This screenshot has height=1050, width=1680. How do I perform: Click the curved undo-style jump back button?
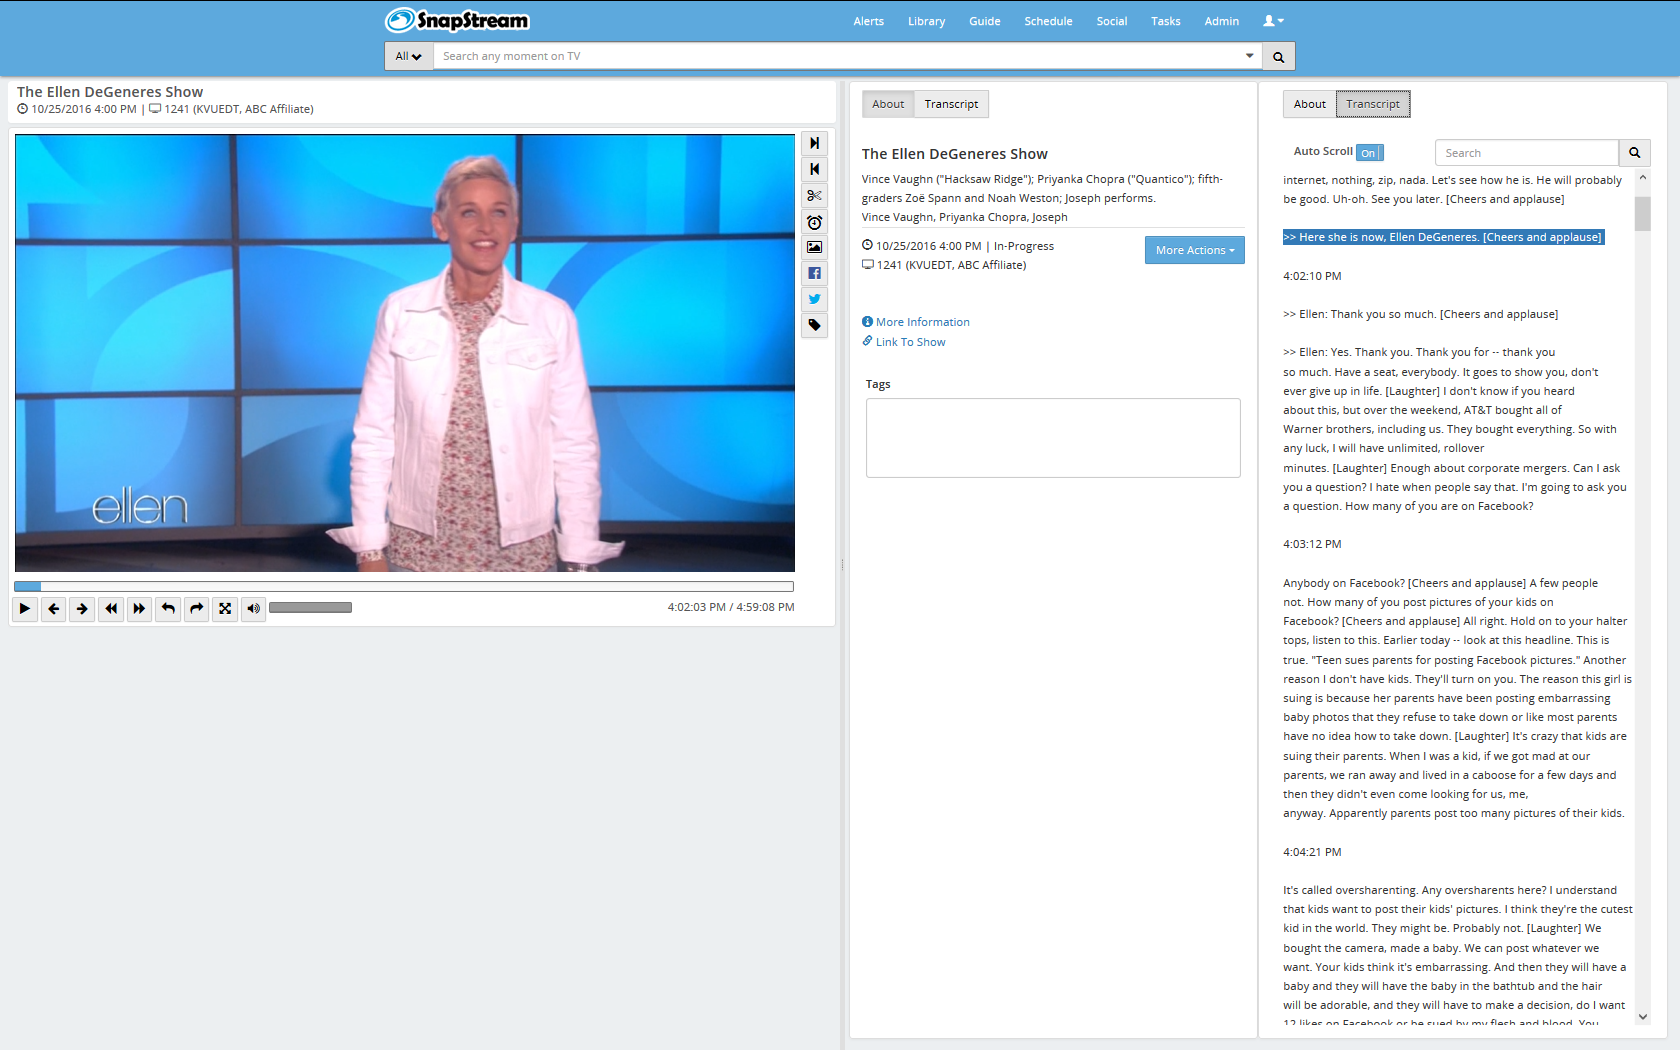click(168, 608)
